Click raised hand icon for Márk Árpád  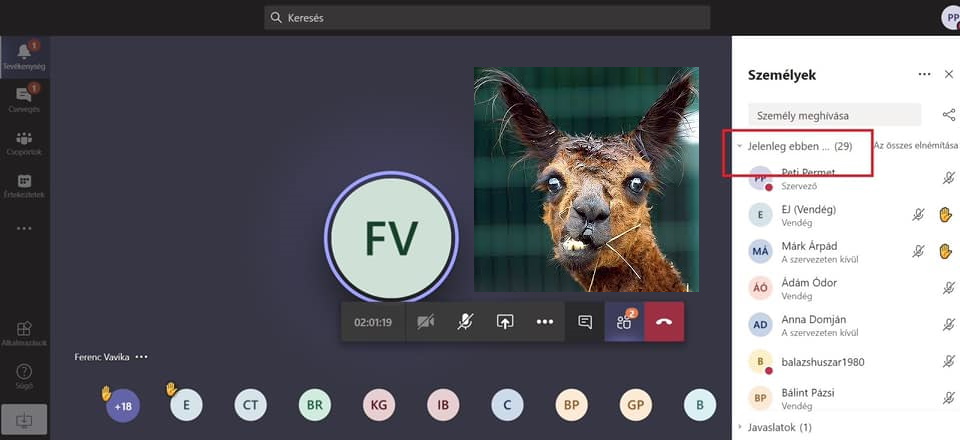pos(946,252)
